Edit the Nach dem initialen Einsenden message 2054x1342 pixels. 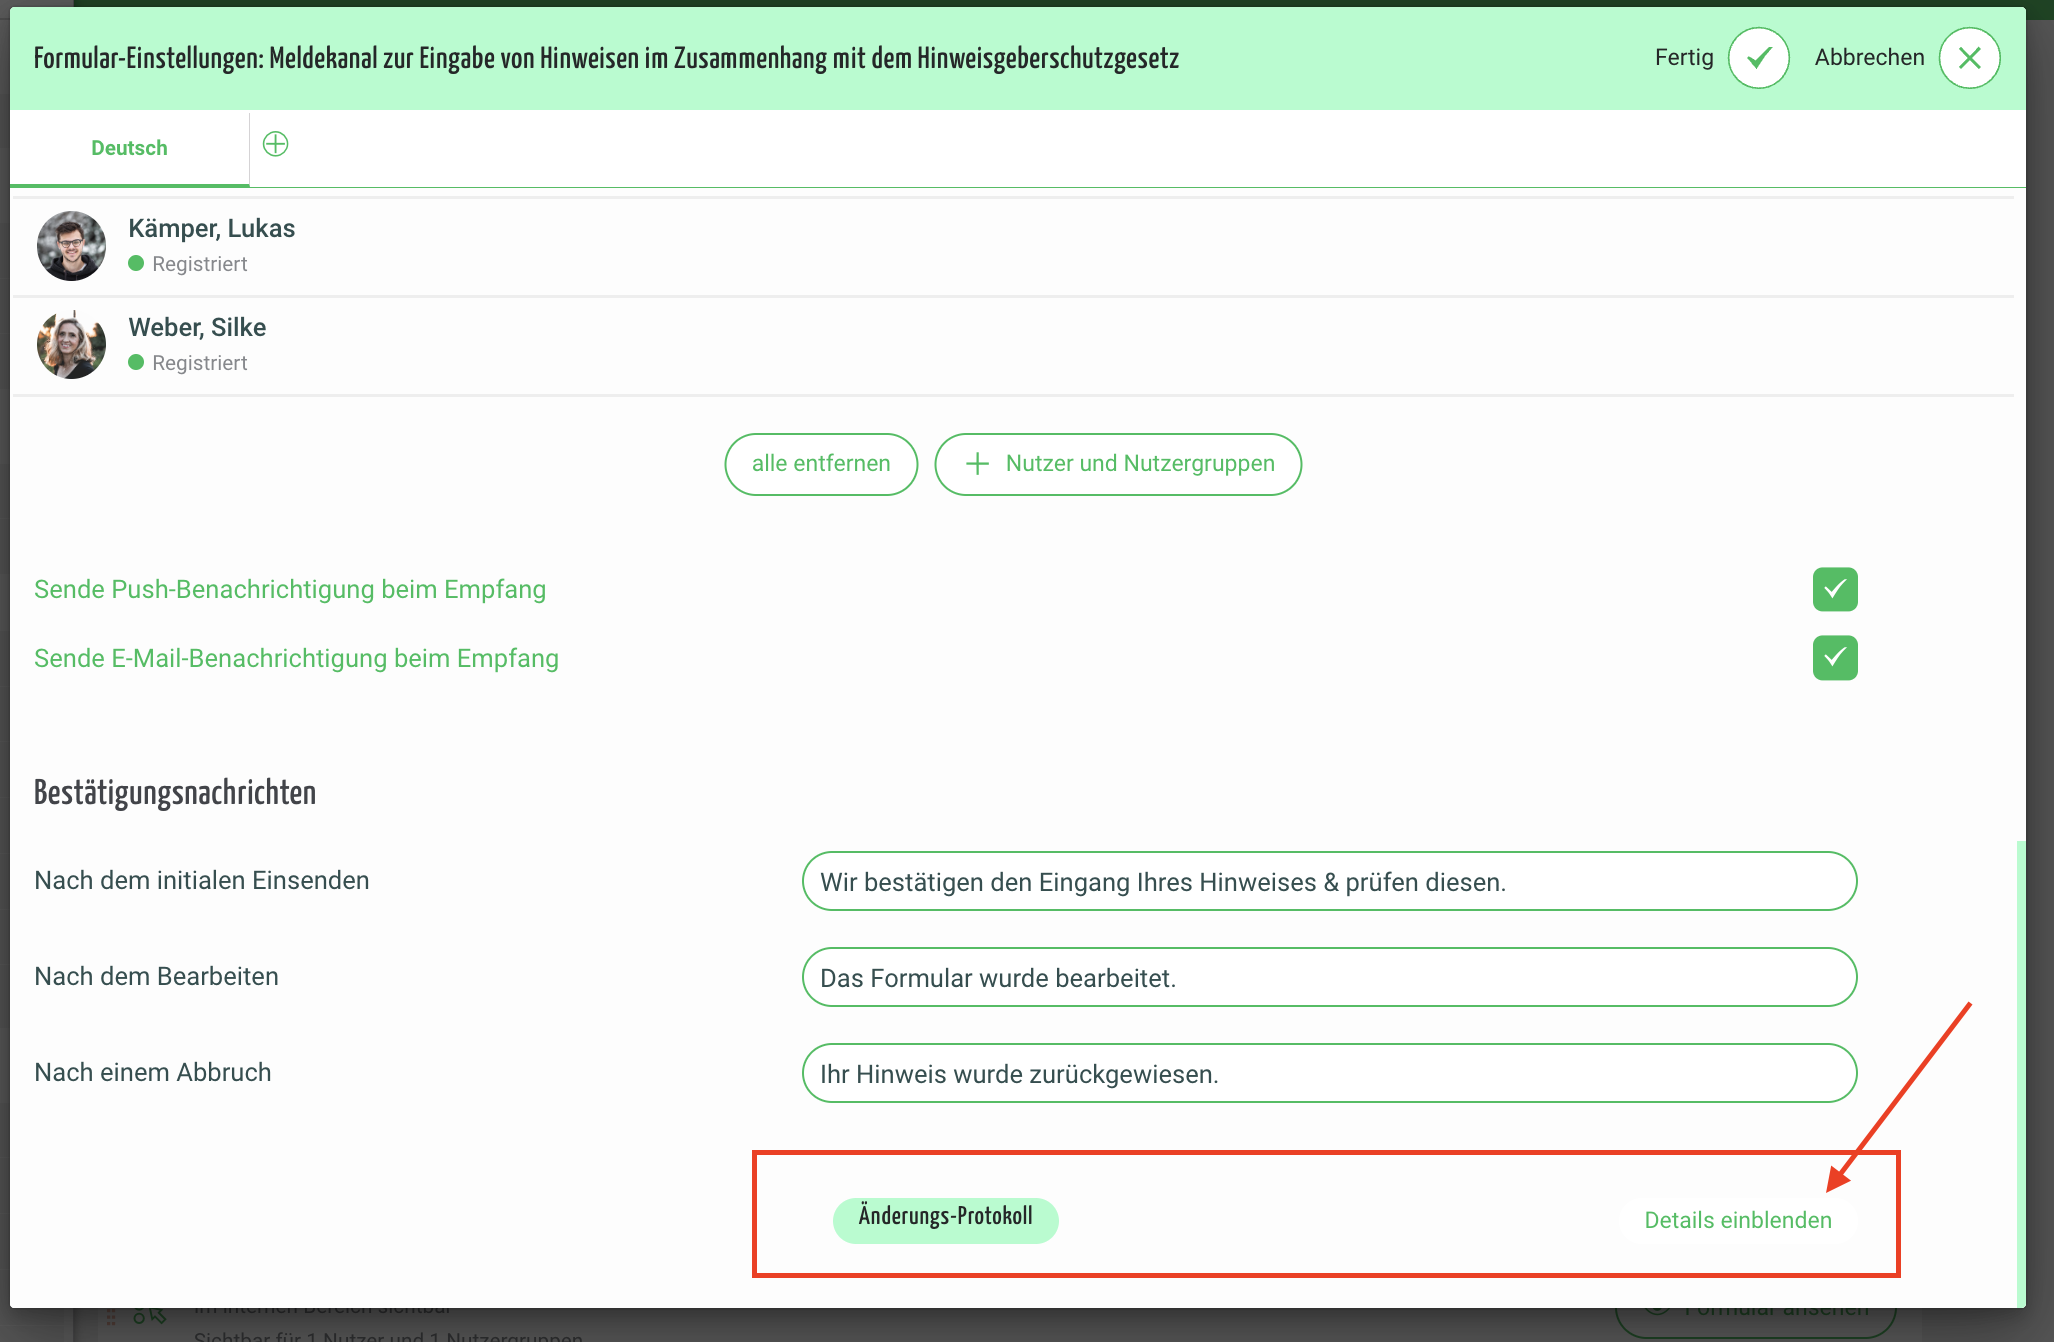1328,881
